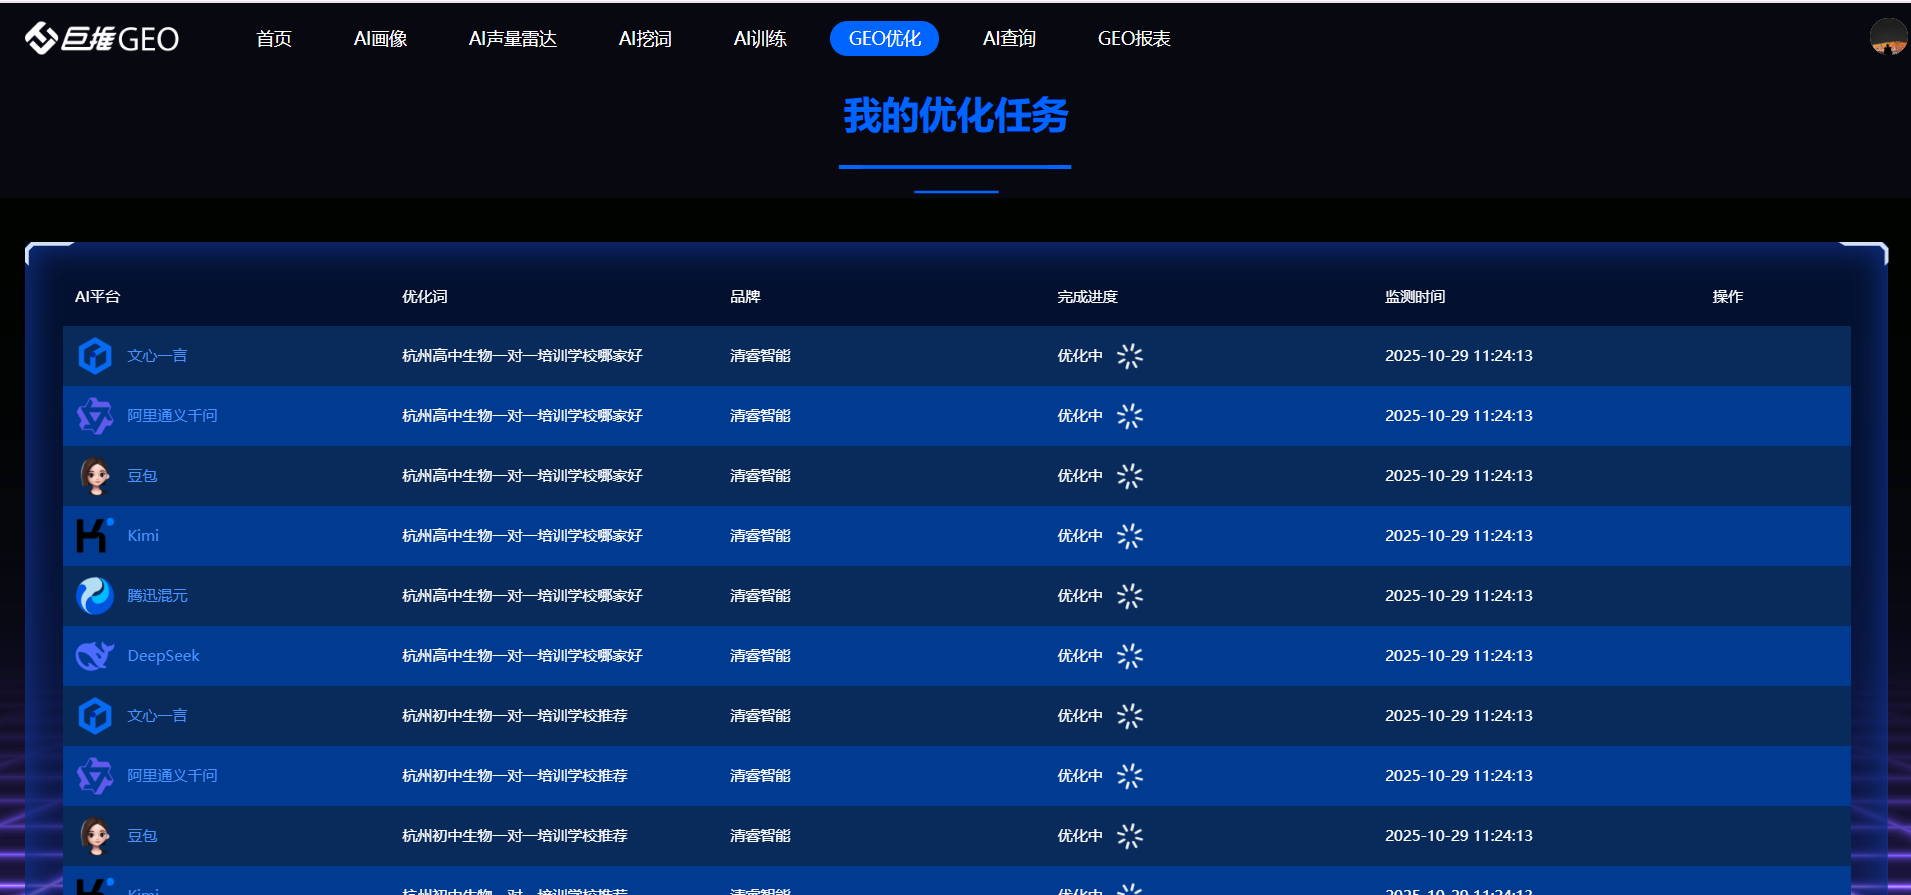Click the DeepSeek whale icon
This screenshot has width=1911, height=895.
(95, 656)
